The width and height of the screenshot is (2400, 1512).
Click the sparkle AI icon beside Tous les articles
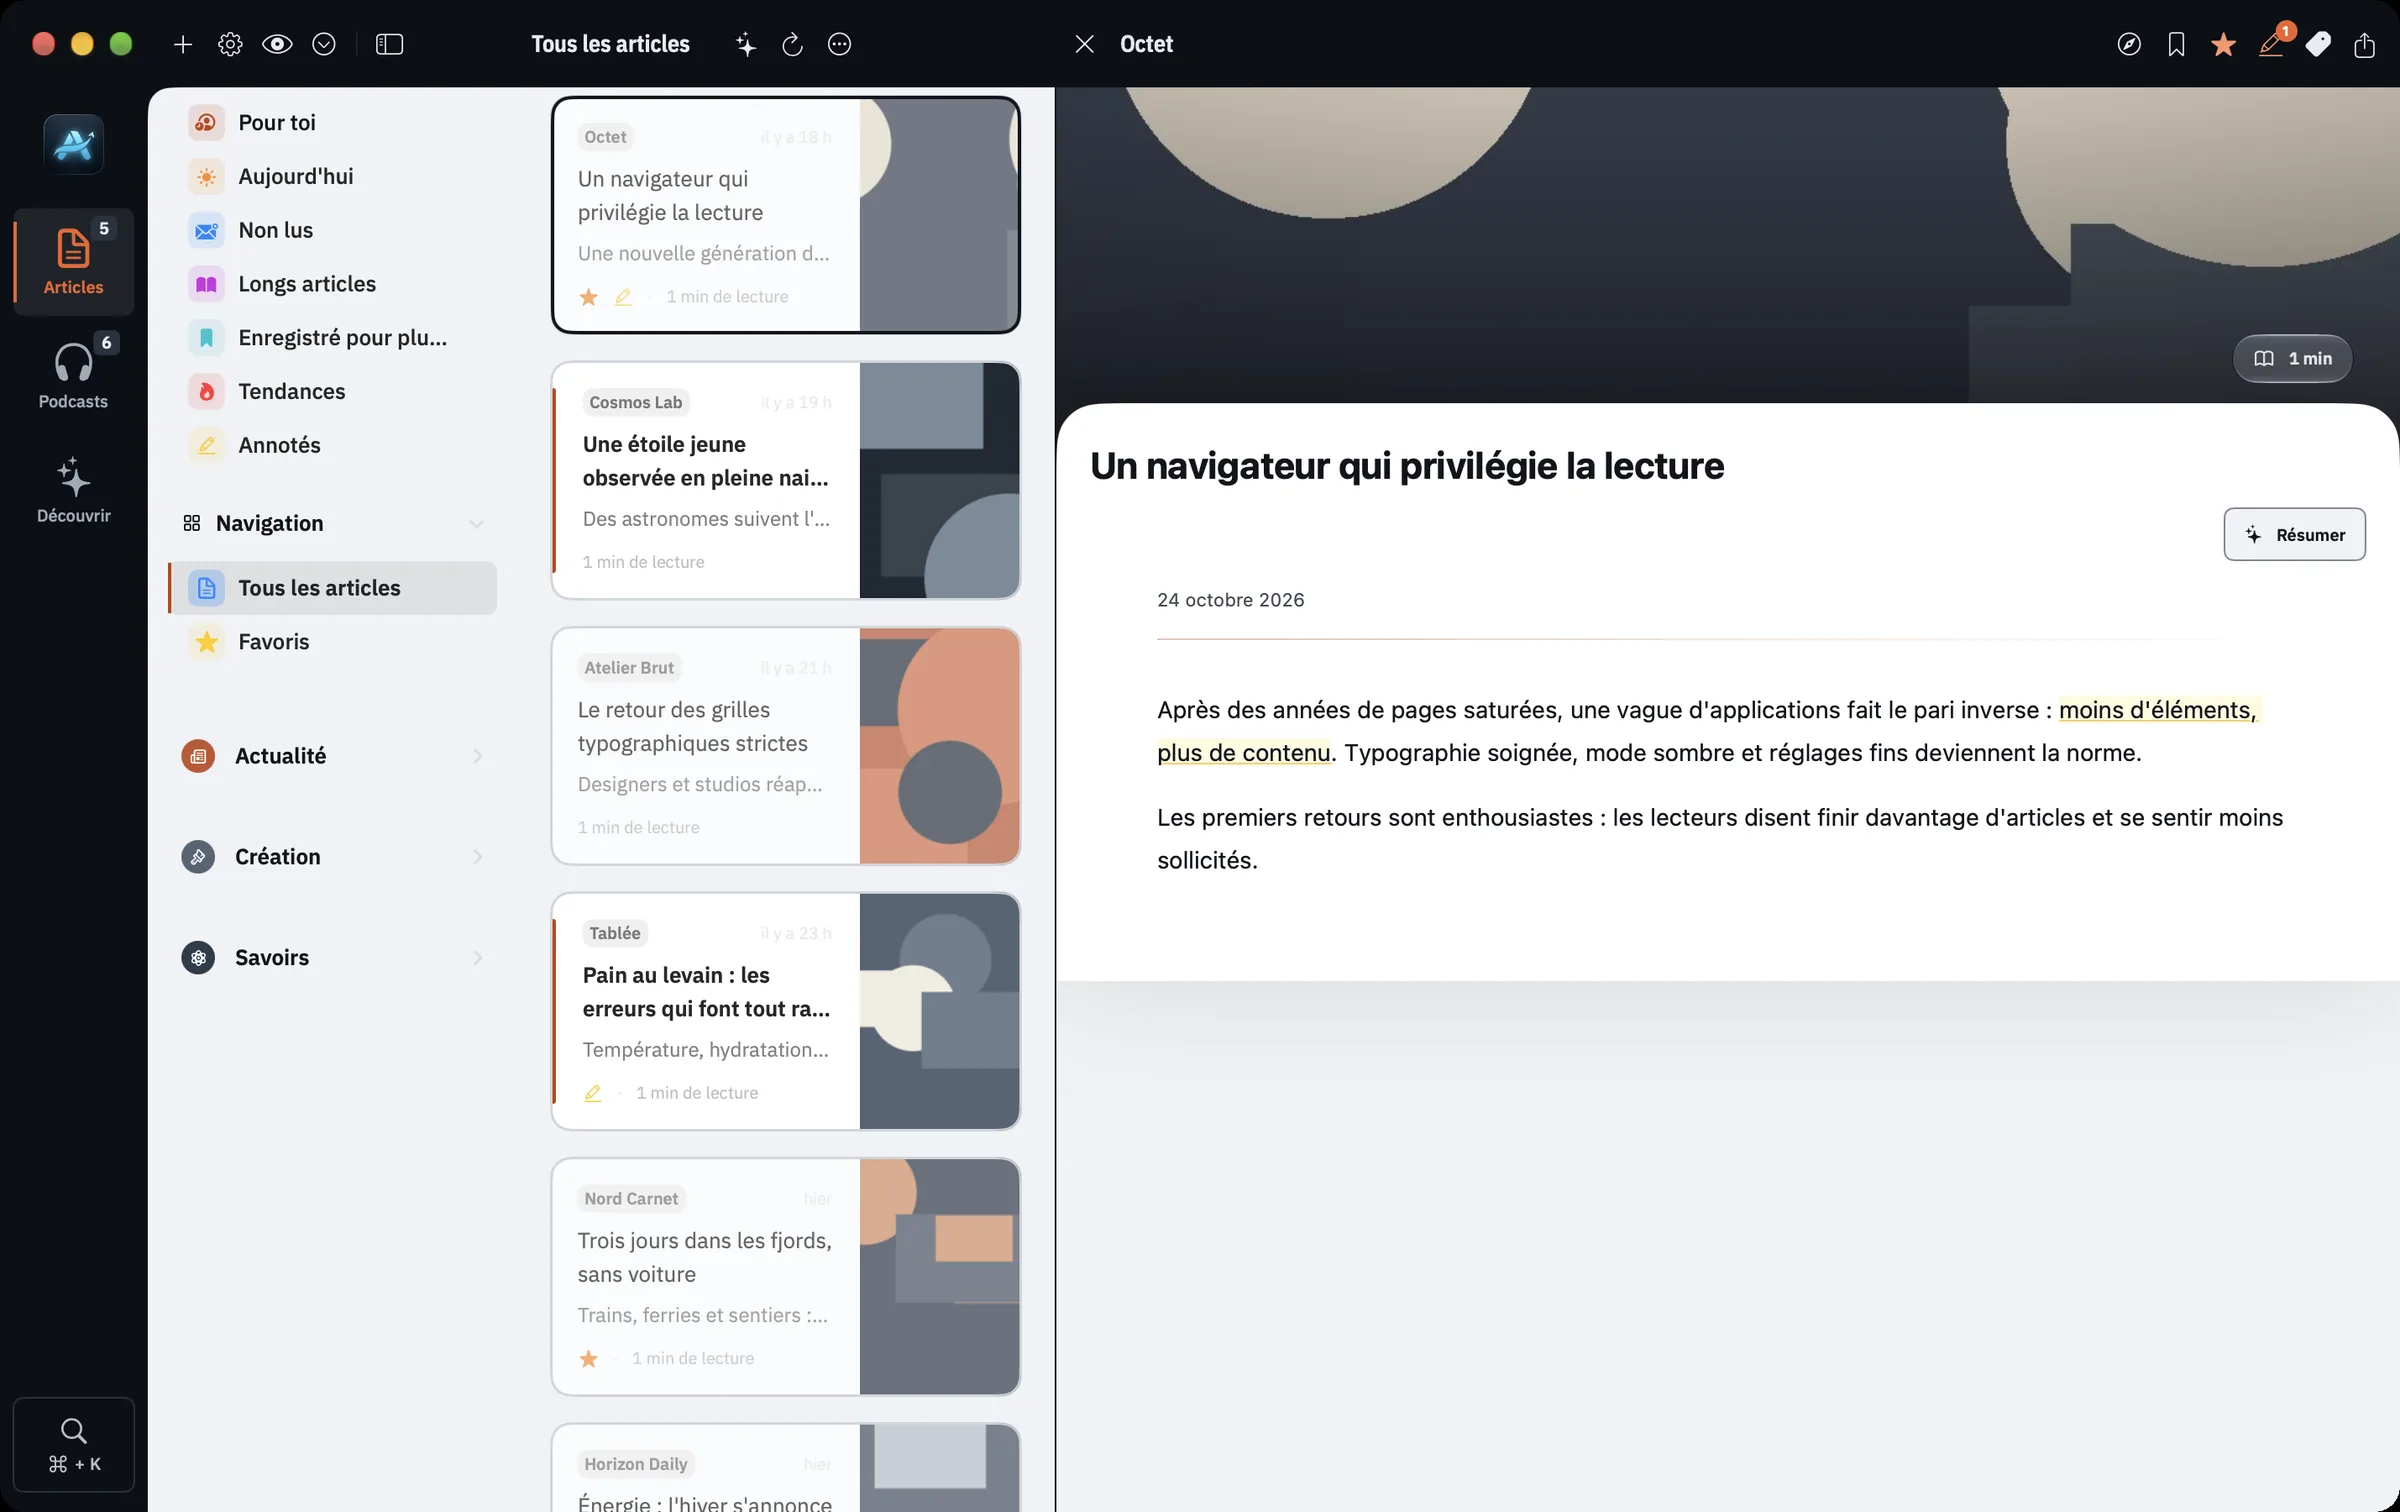point(746,44)
